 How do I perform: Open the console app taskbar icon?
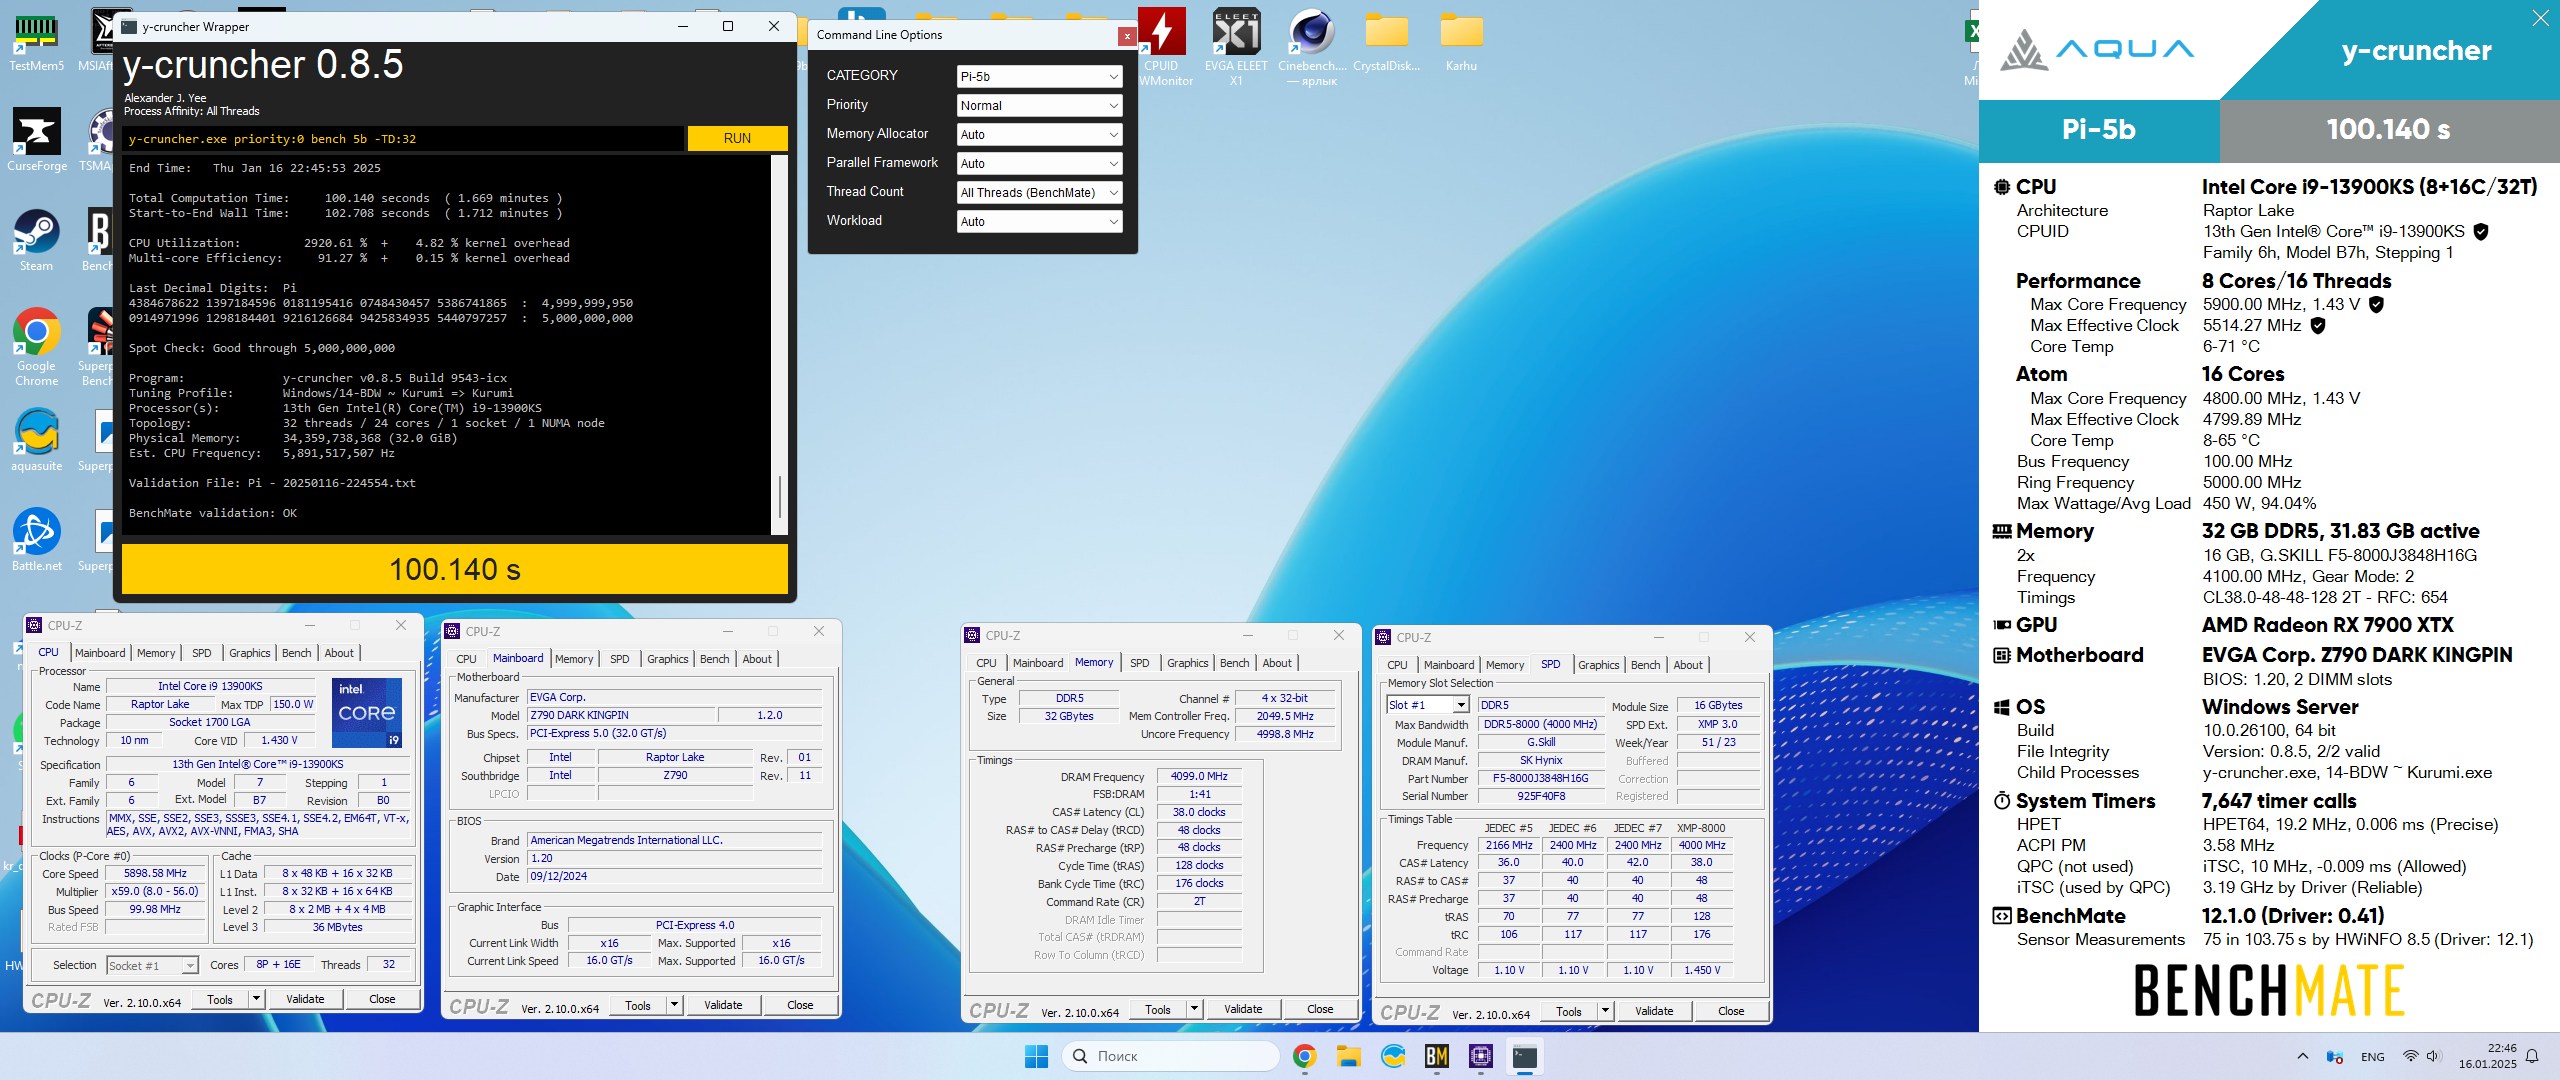1525,1056
